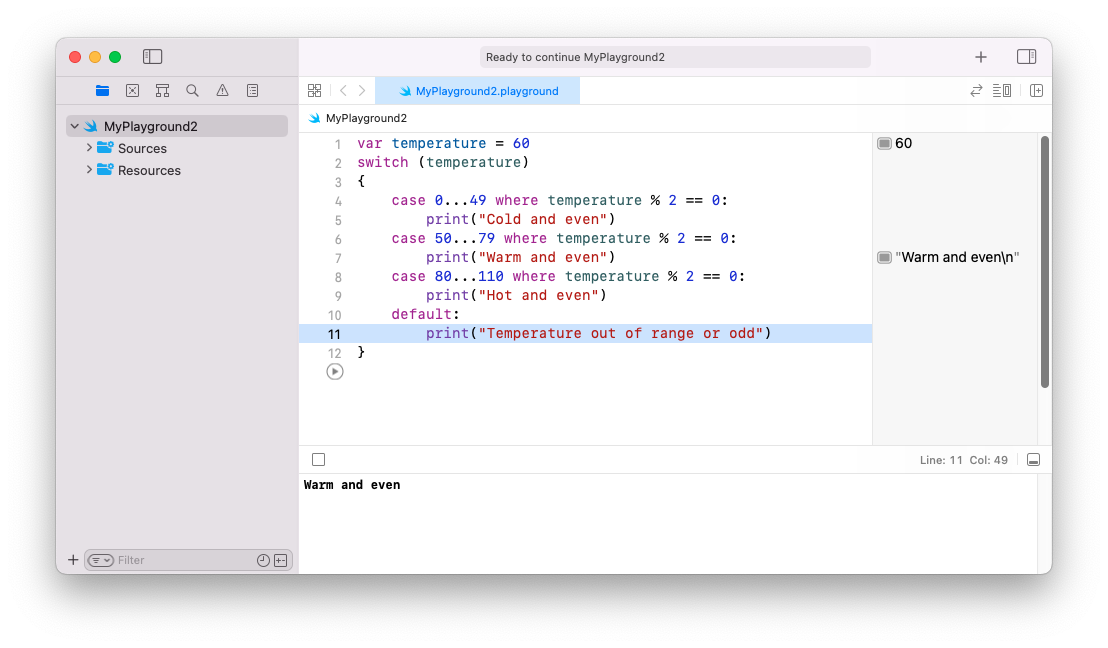The width and height of the screenshot is (1108, 648).
Task: Click "switch (temperature)" on line 2
Action: click(443, 163)
